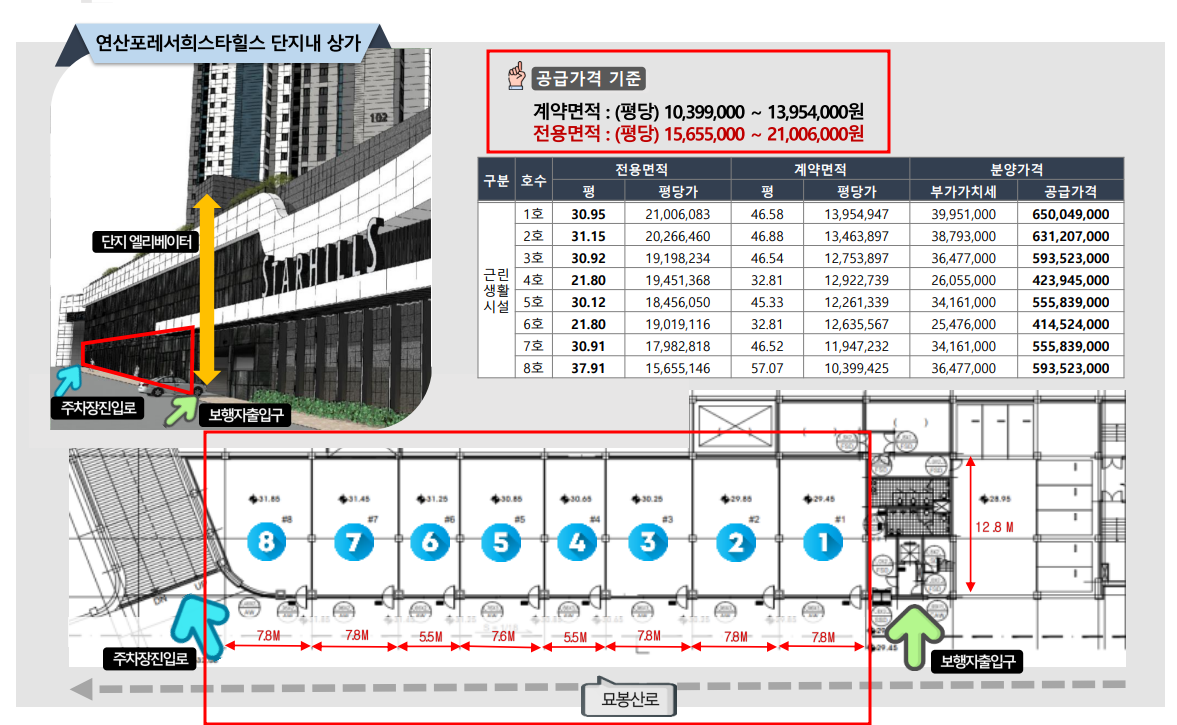Click the 15,655,146 per-pyeong price cell
This screenshot has width=1177, height=725.
pos(678,369)
